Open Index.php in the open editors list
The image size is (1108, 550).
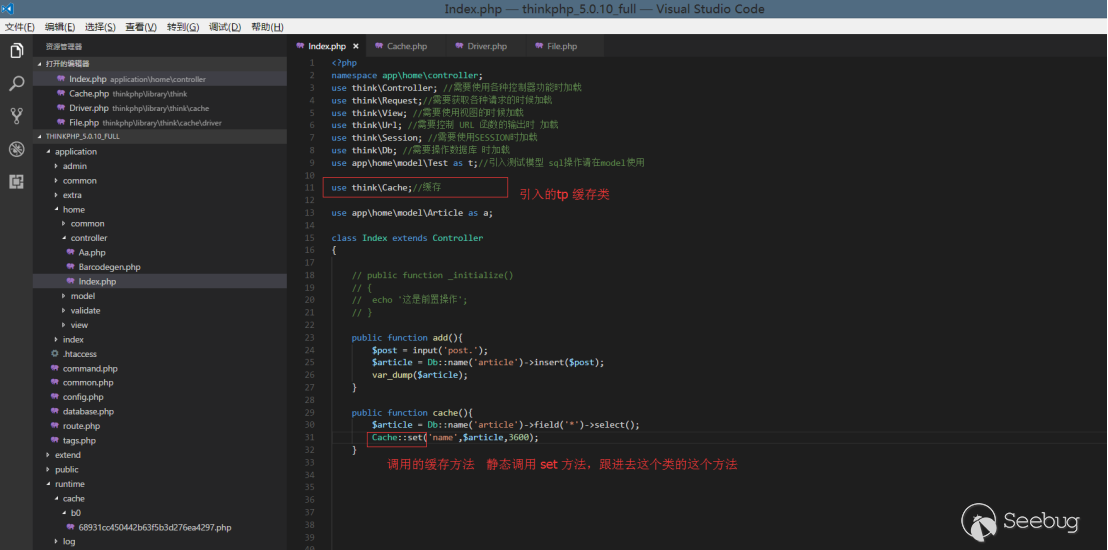tap(160, 79)
